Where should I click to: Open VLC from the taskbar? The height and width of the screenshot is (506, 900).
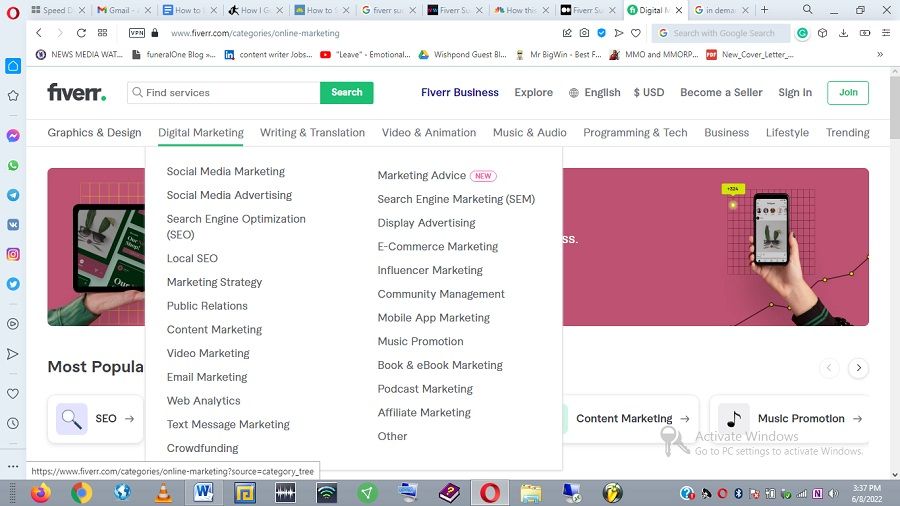[164, 493]
